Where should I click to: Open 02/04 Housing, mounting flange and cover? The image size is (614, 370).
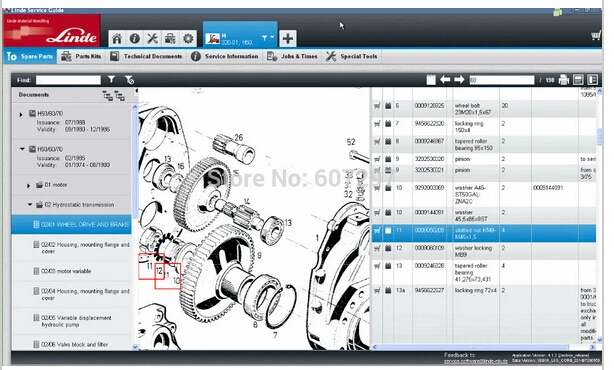pos(72,294)
